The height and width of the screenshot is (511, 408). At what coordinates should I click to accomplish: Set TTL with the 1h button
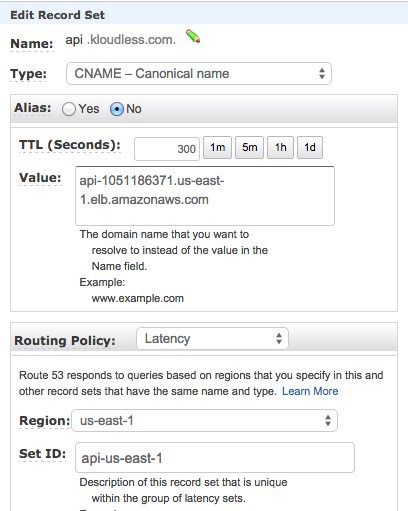point(280,147)
